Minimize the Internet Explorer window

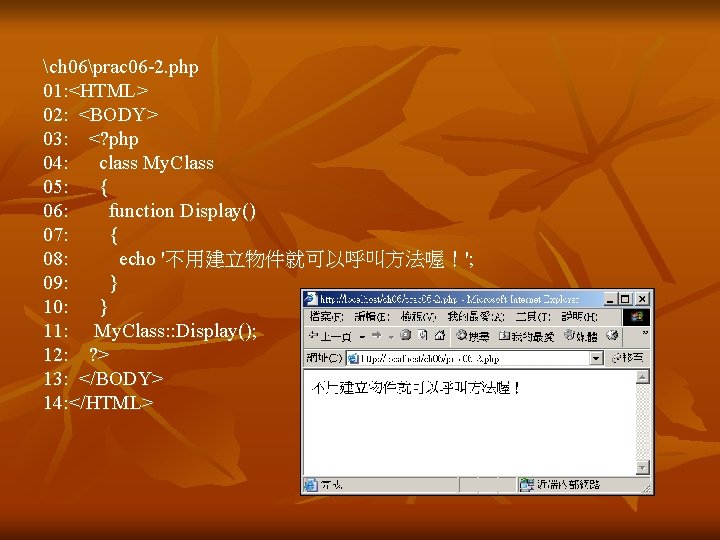610,299
